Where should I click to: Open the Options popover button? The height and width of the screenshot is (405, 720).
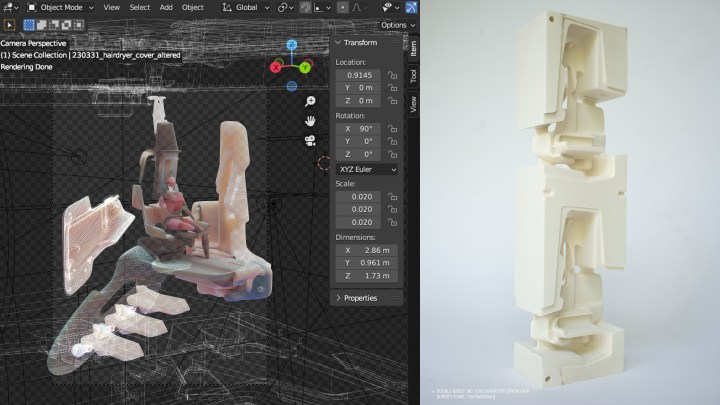click(x=397, y=25)
